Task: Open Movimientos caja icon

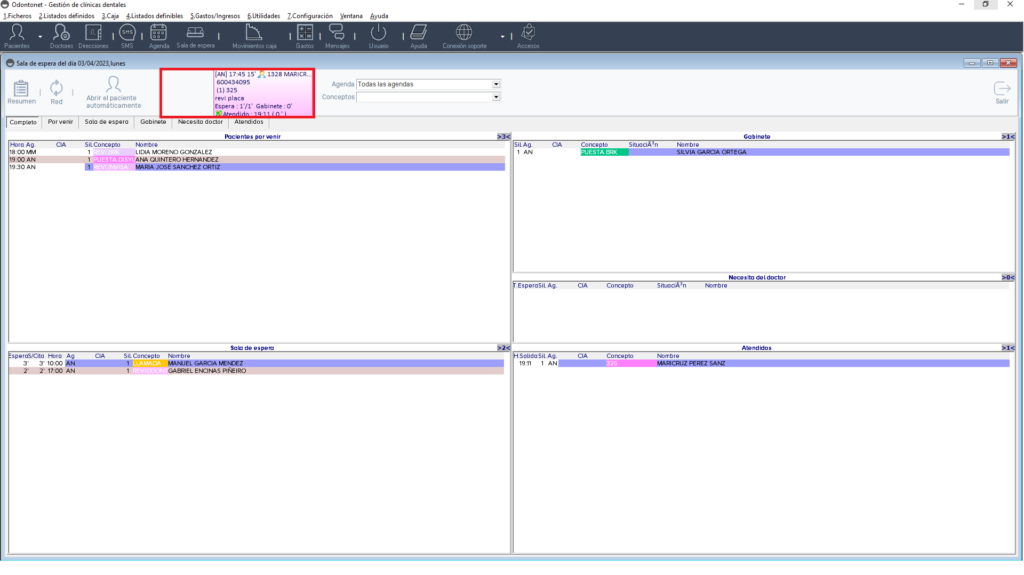Action: click(254, 36)
